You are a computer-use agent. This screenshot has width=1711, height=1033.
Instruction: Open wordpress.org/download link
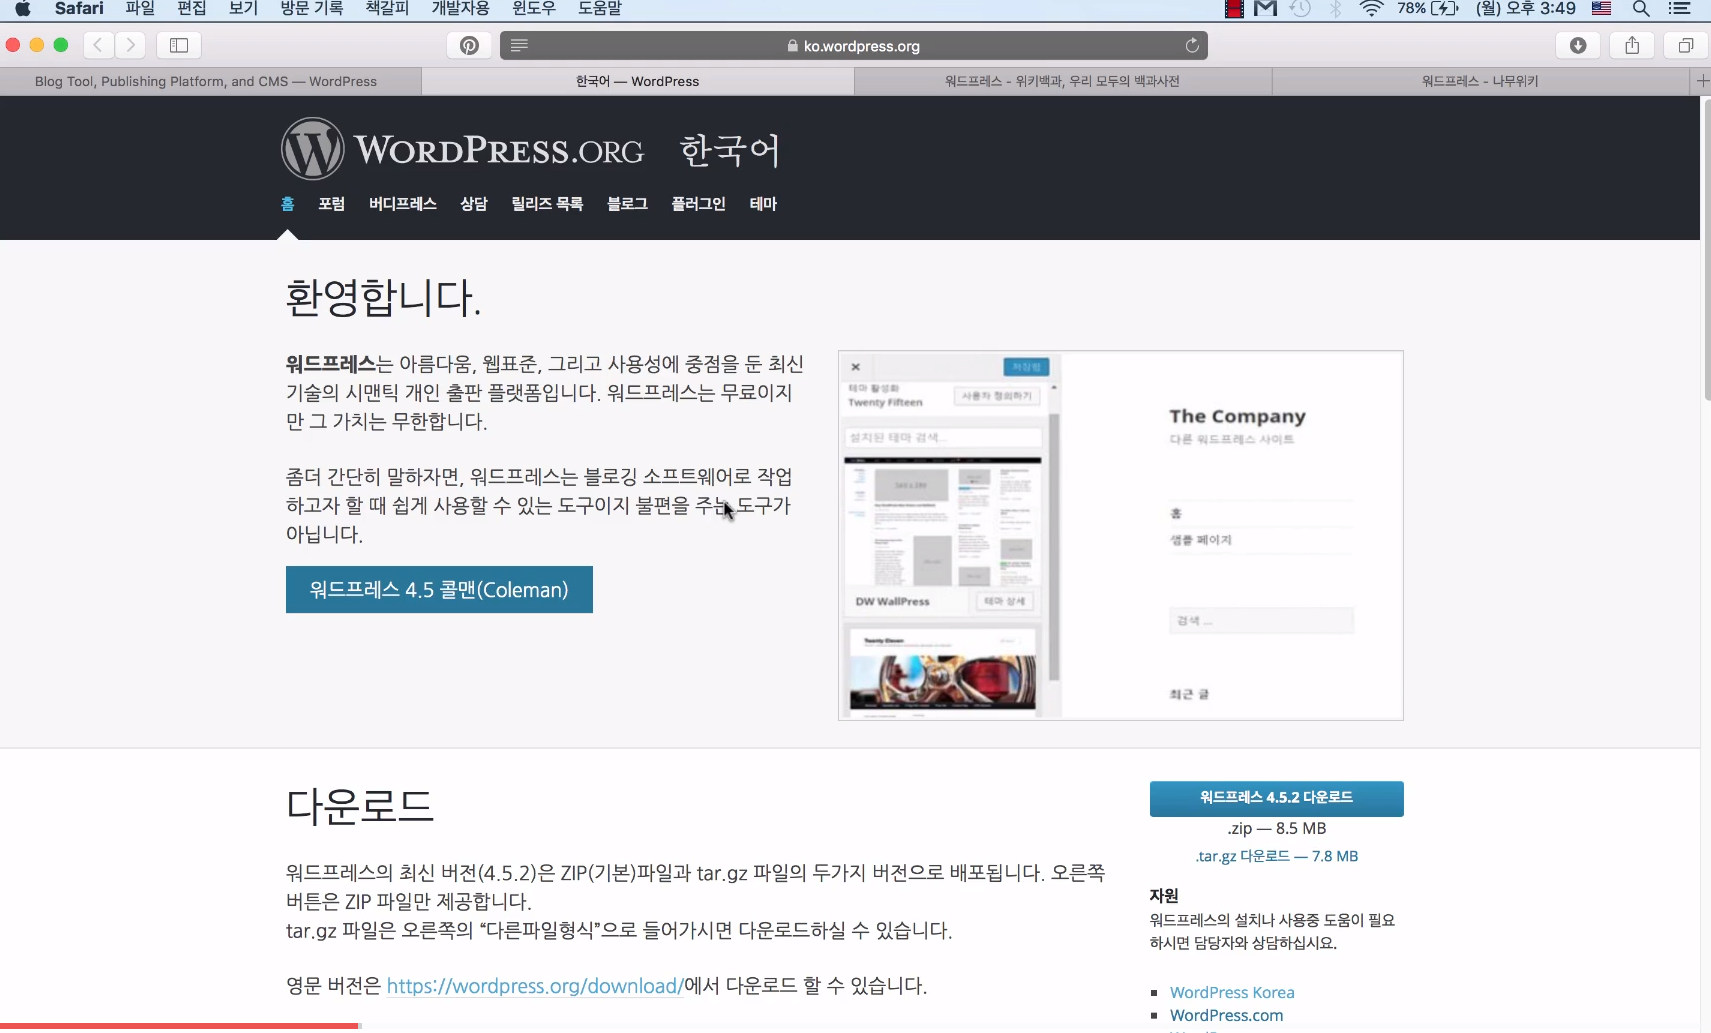point(535,986)
